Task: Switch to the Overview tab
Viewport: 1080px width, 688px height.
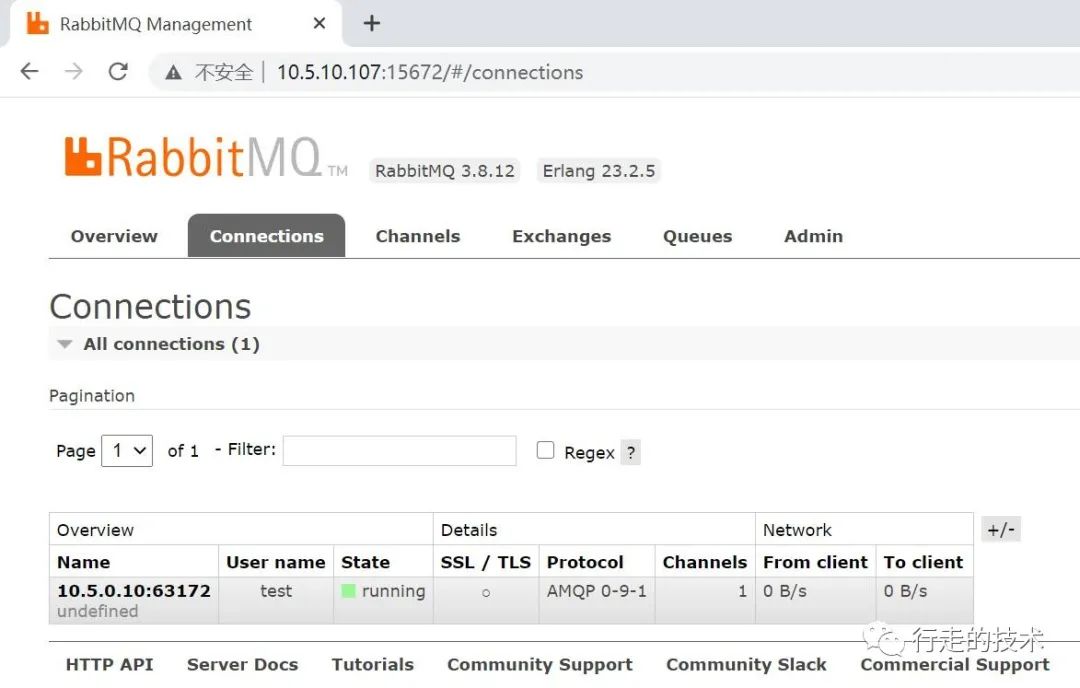Action: pos(114,236)
